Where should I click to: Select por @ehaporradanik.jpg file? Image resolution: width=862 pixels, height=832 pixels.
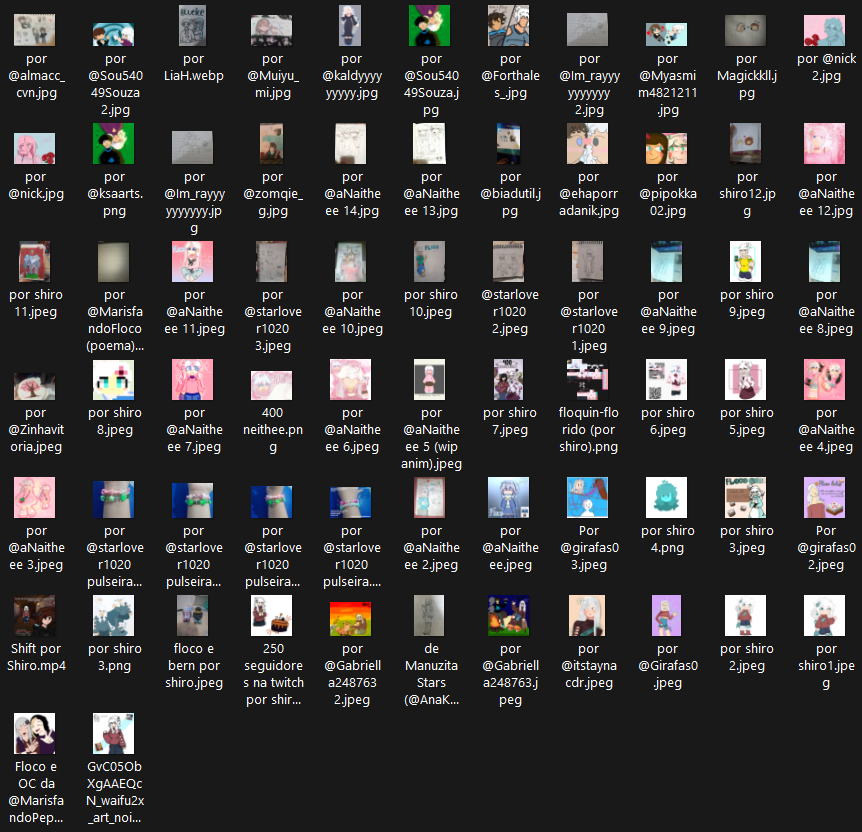[588, 144]
